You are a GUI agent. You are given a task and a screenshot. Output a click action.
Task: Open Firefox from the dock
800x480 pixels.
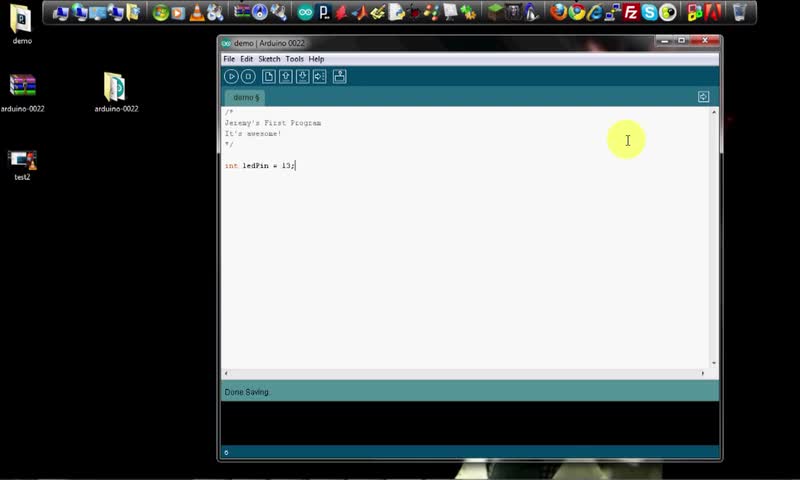[x=558, y=12]
